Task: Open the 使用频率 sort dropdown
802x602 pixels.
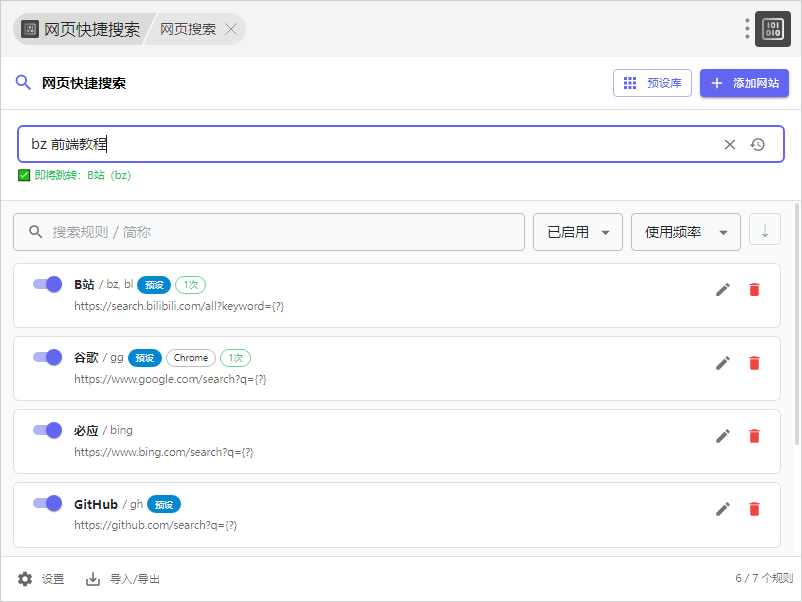Action: pyautogui.click(x=685, y=232)
